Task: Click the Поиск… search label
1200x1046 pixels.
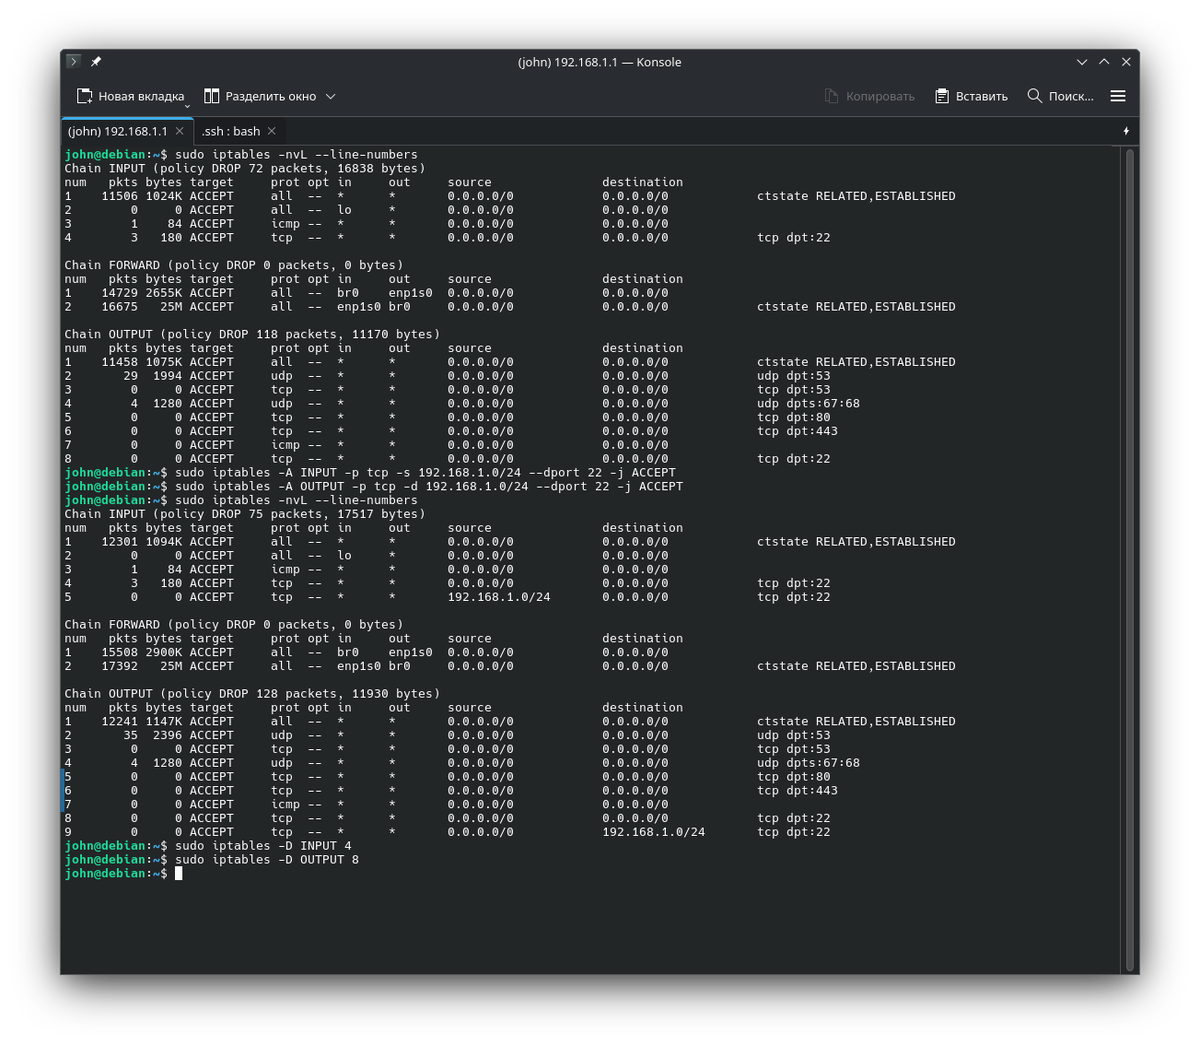Action: 1071,96
